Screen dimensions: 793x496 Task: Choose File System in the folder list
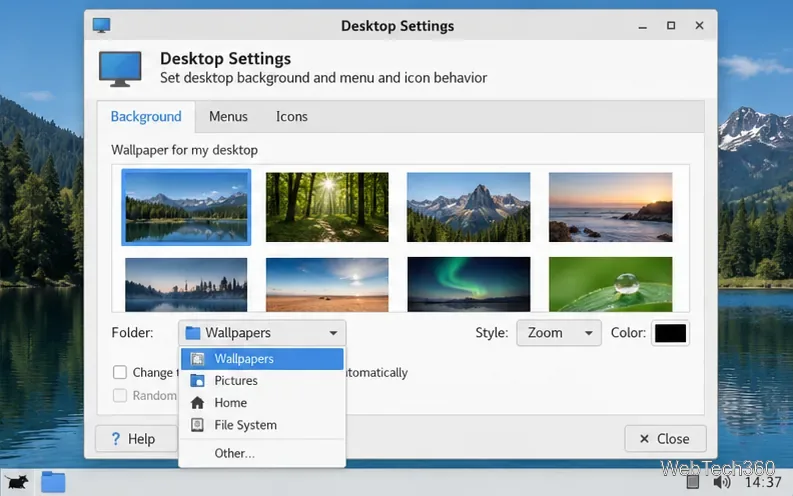[x=262, y=425]
